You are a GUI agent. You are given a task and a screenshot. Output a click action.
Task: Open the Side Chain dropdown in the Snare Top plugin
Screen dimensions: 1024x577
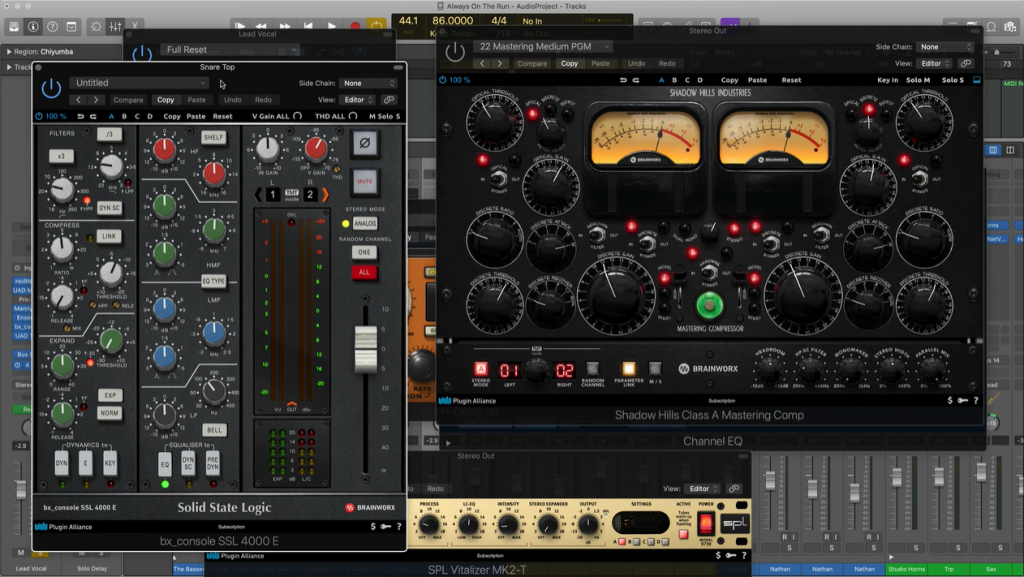(368, 83)
